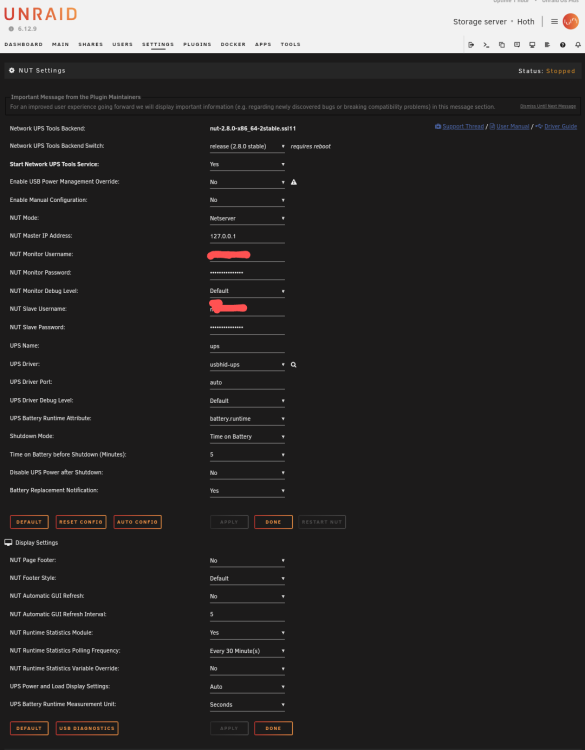Open the Plugins tab
585x750 pixels.
[197, 44]
